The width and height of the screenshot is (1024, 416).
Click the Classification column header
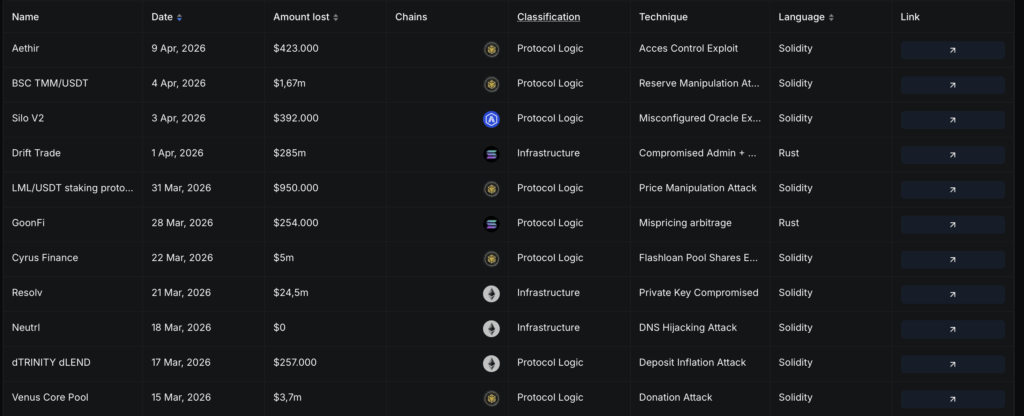coord(548,17)
